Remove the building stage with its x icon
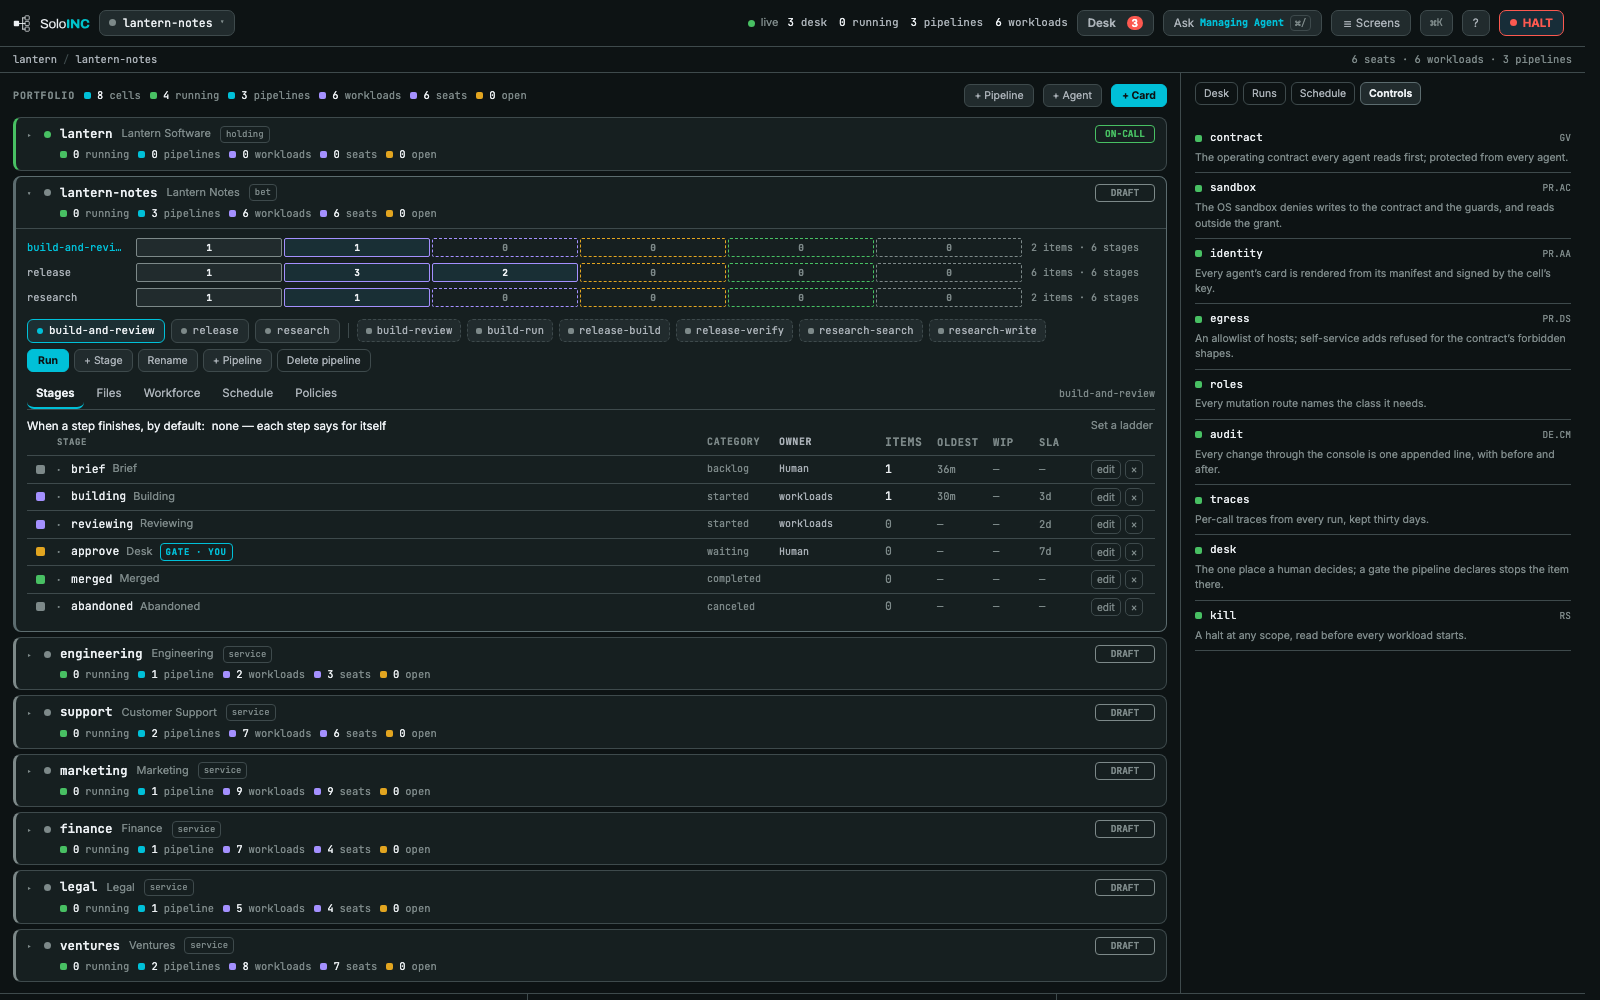 [x=1134, y=497]
